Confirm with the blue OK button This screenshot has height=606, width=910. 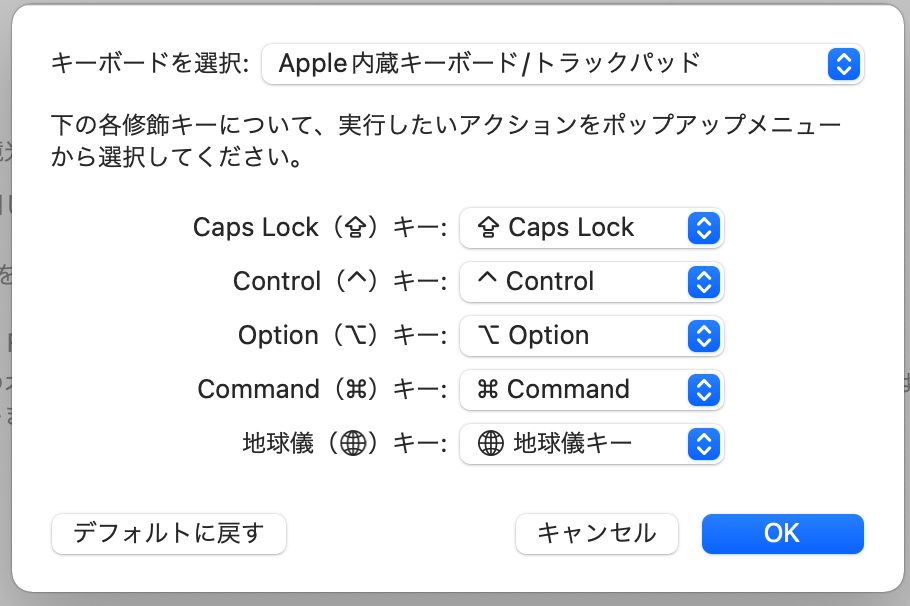[x=782, y=533]
